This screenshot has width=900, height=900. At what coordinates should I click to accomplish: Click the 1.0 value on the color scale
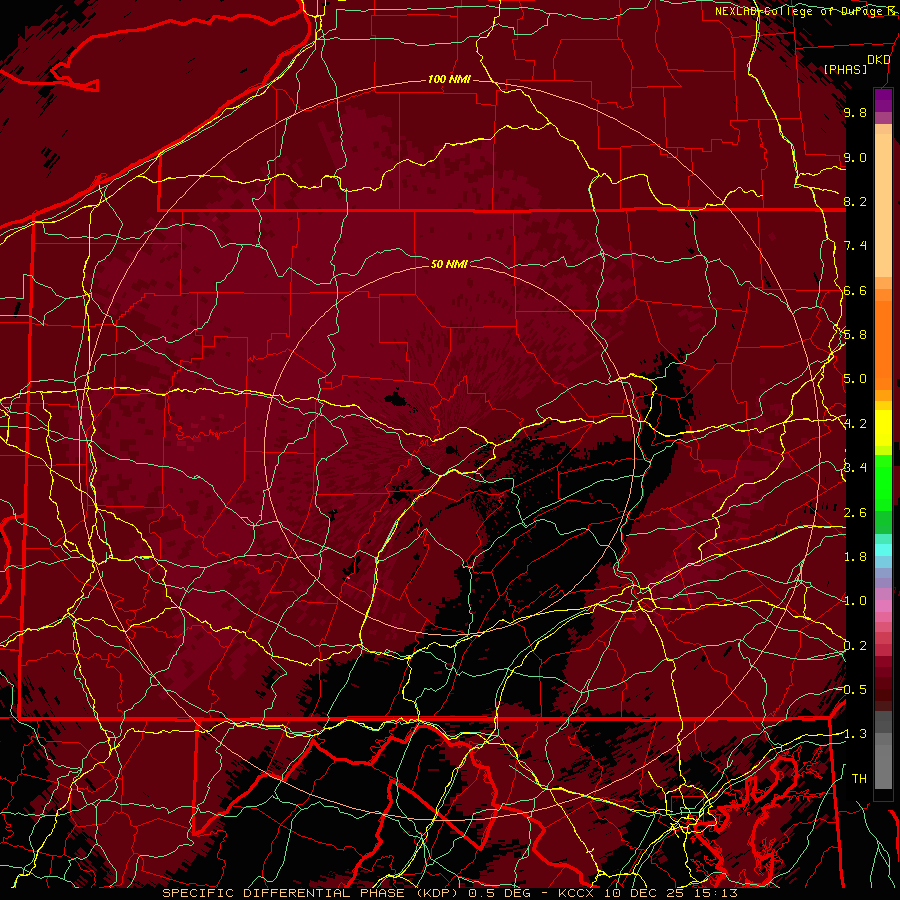(x=855, y=601)
